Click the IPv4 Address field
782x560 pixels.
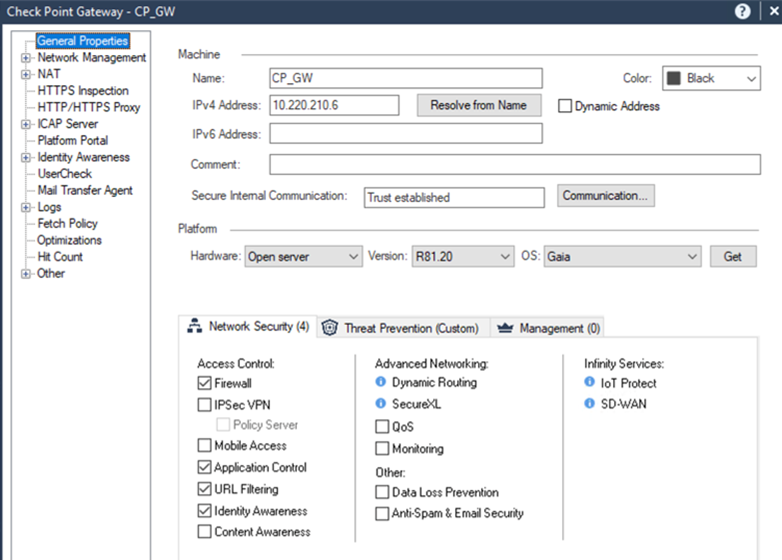(334, 105)
